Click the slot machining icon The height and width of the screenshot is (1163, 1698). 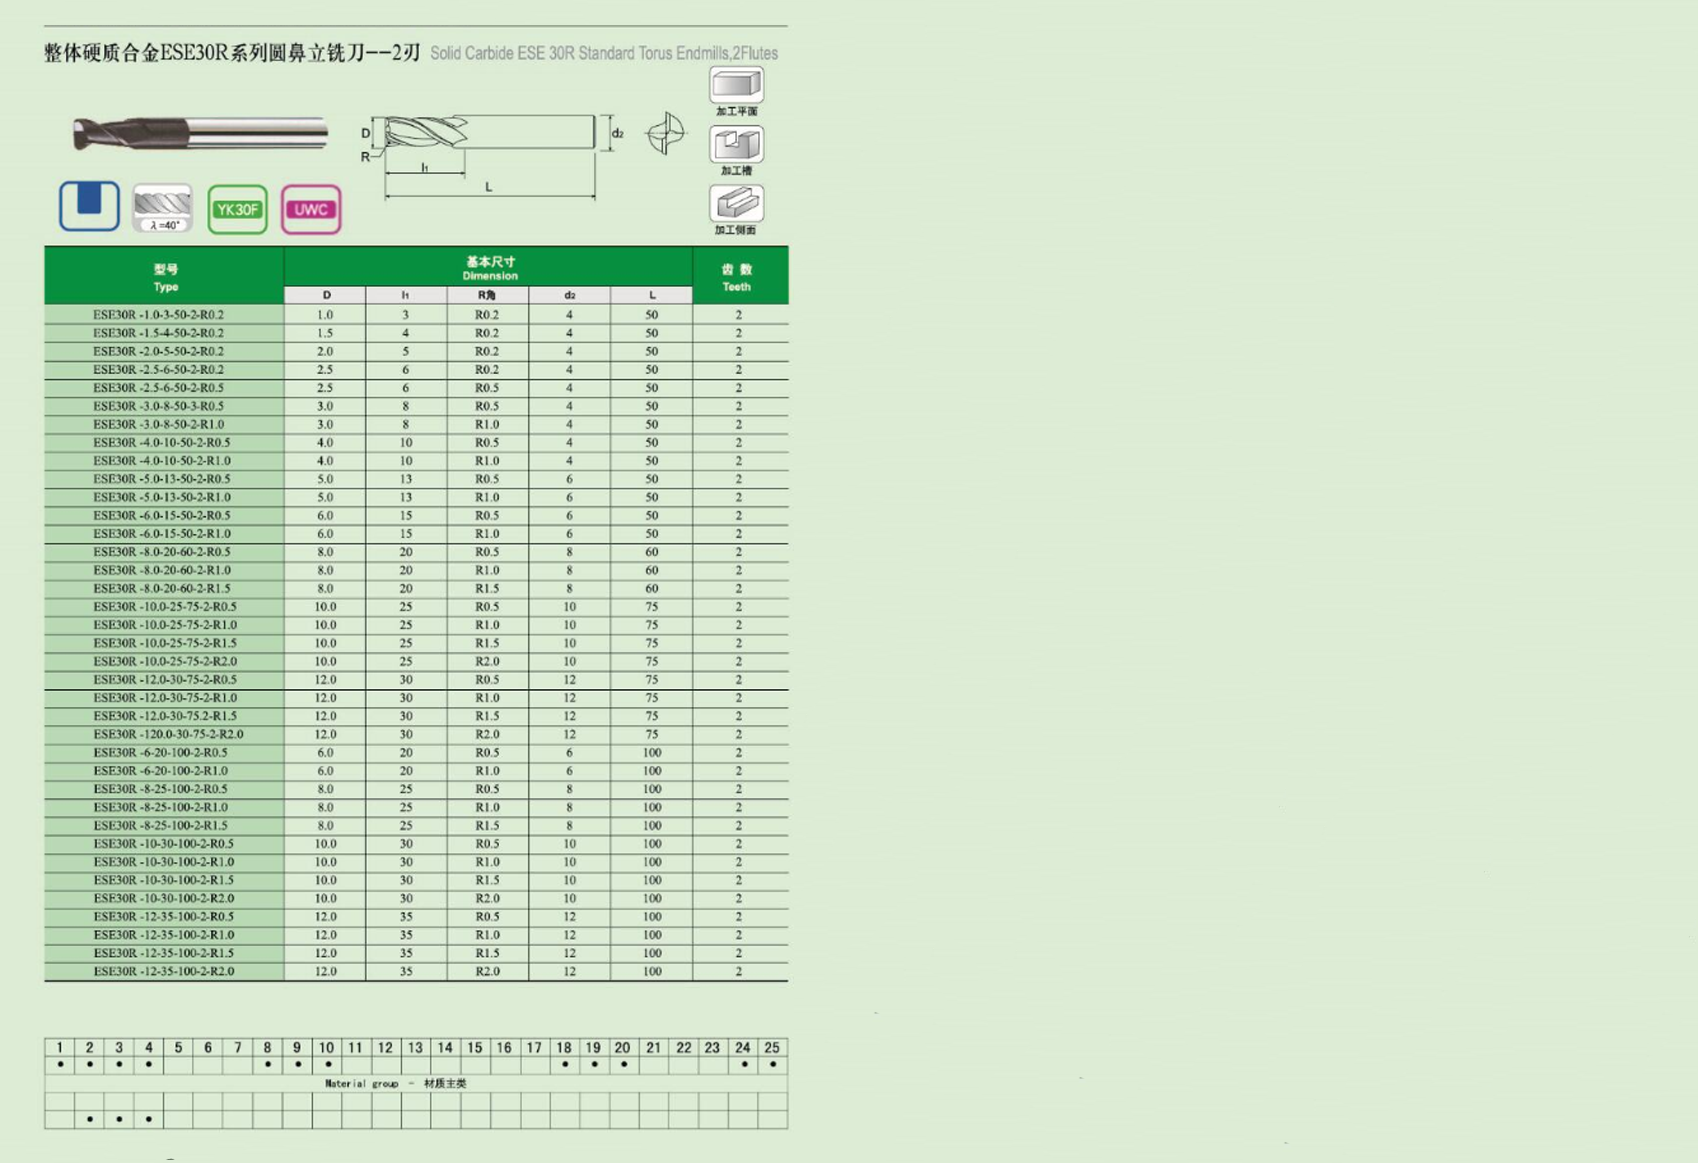pos(736,145)
